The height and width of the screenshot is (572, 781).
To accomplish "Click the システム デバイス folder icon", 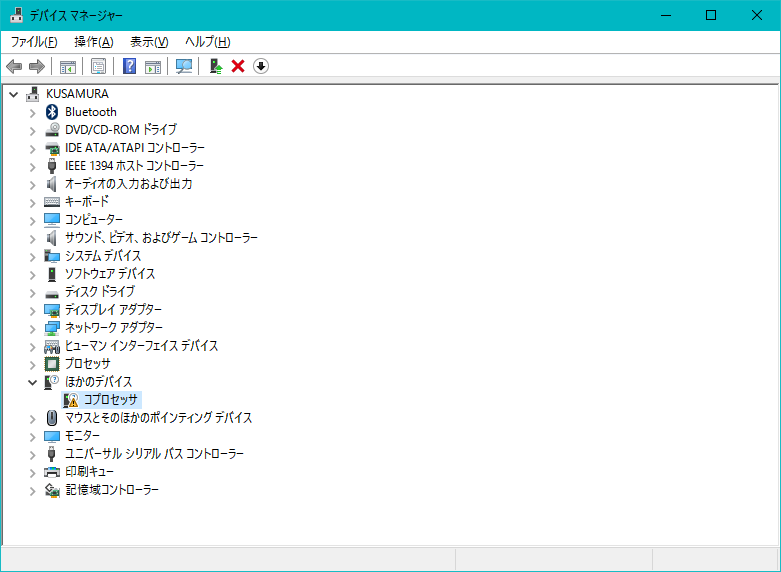I will point(52,256).
